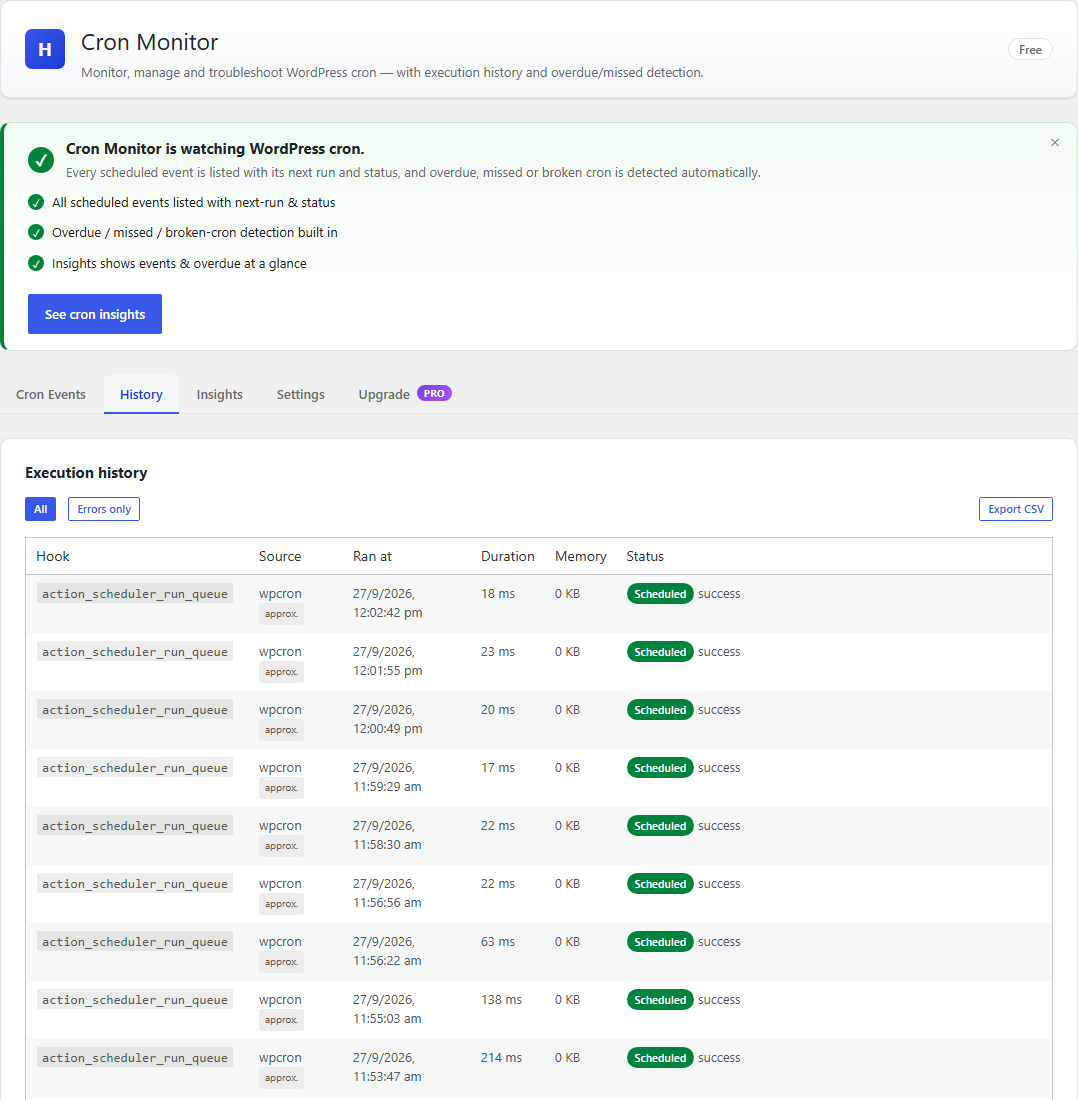Click hook name in 11:56:22 am row
1078x1100 pixels.
tap(135, 942)
